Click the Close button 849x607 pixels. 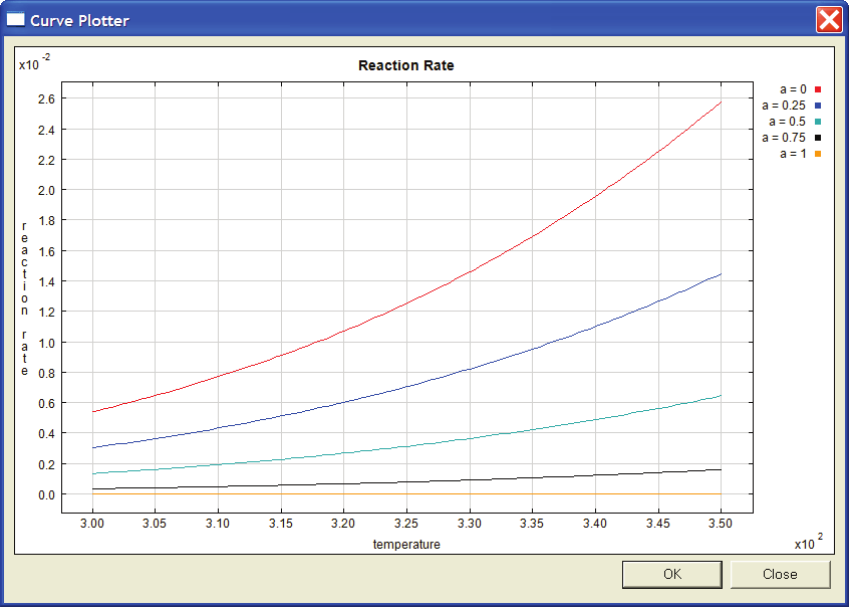pyautogui.click(x=780, y=574)
